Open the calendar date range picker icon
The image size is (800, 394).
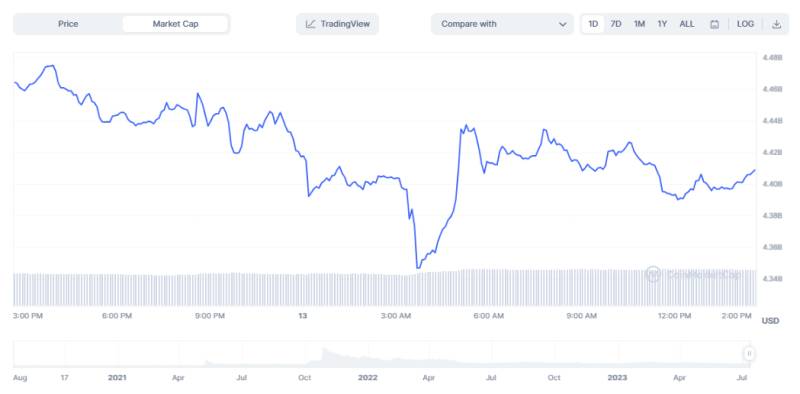[x=714, y=24]
